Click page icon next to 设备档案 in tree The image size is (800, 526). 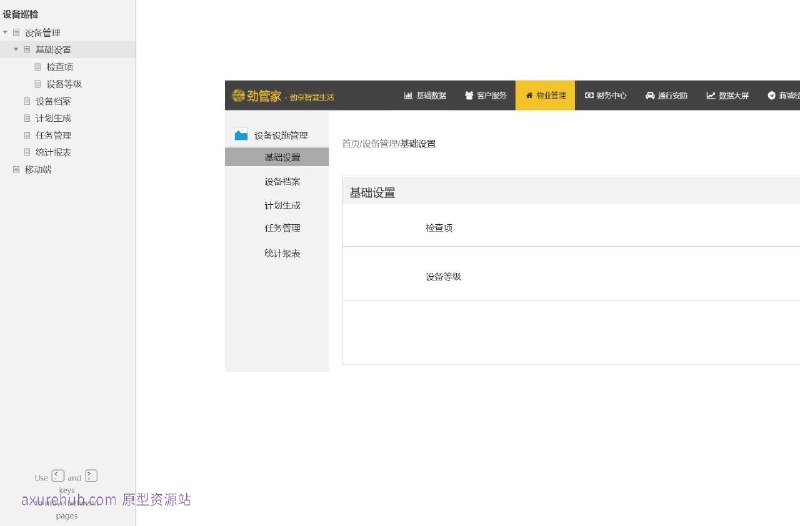(27, 101)
